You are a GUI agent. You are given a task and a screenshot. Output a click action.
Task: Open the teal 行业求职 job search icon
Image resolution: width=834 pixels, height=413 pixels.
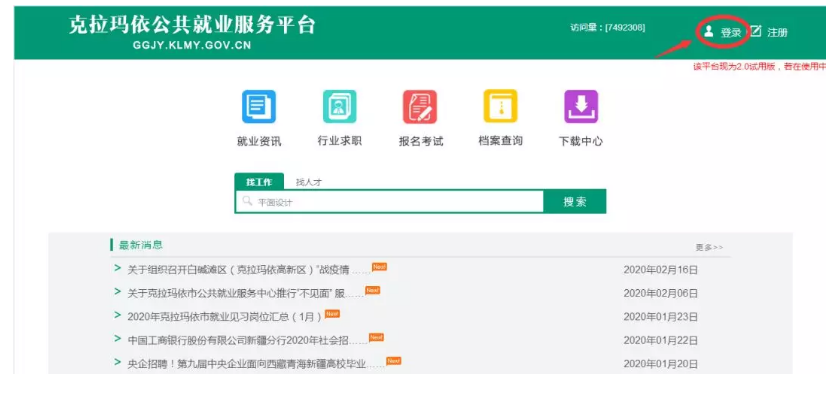[x=339, y=107]
